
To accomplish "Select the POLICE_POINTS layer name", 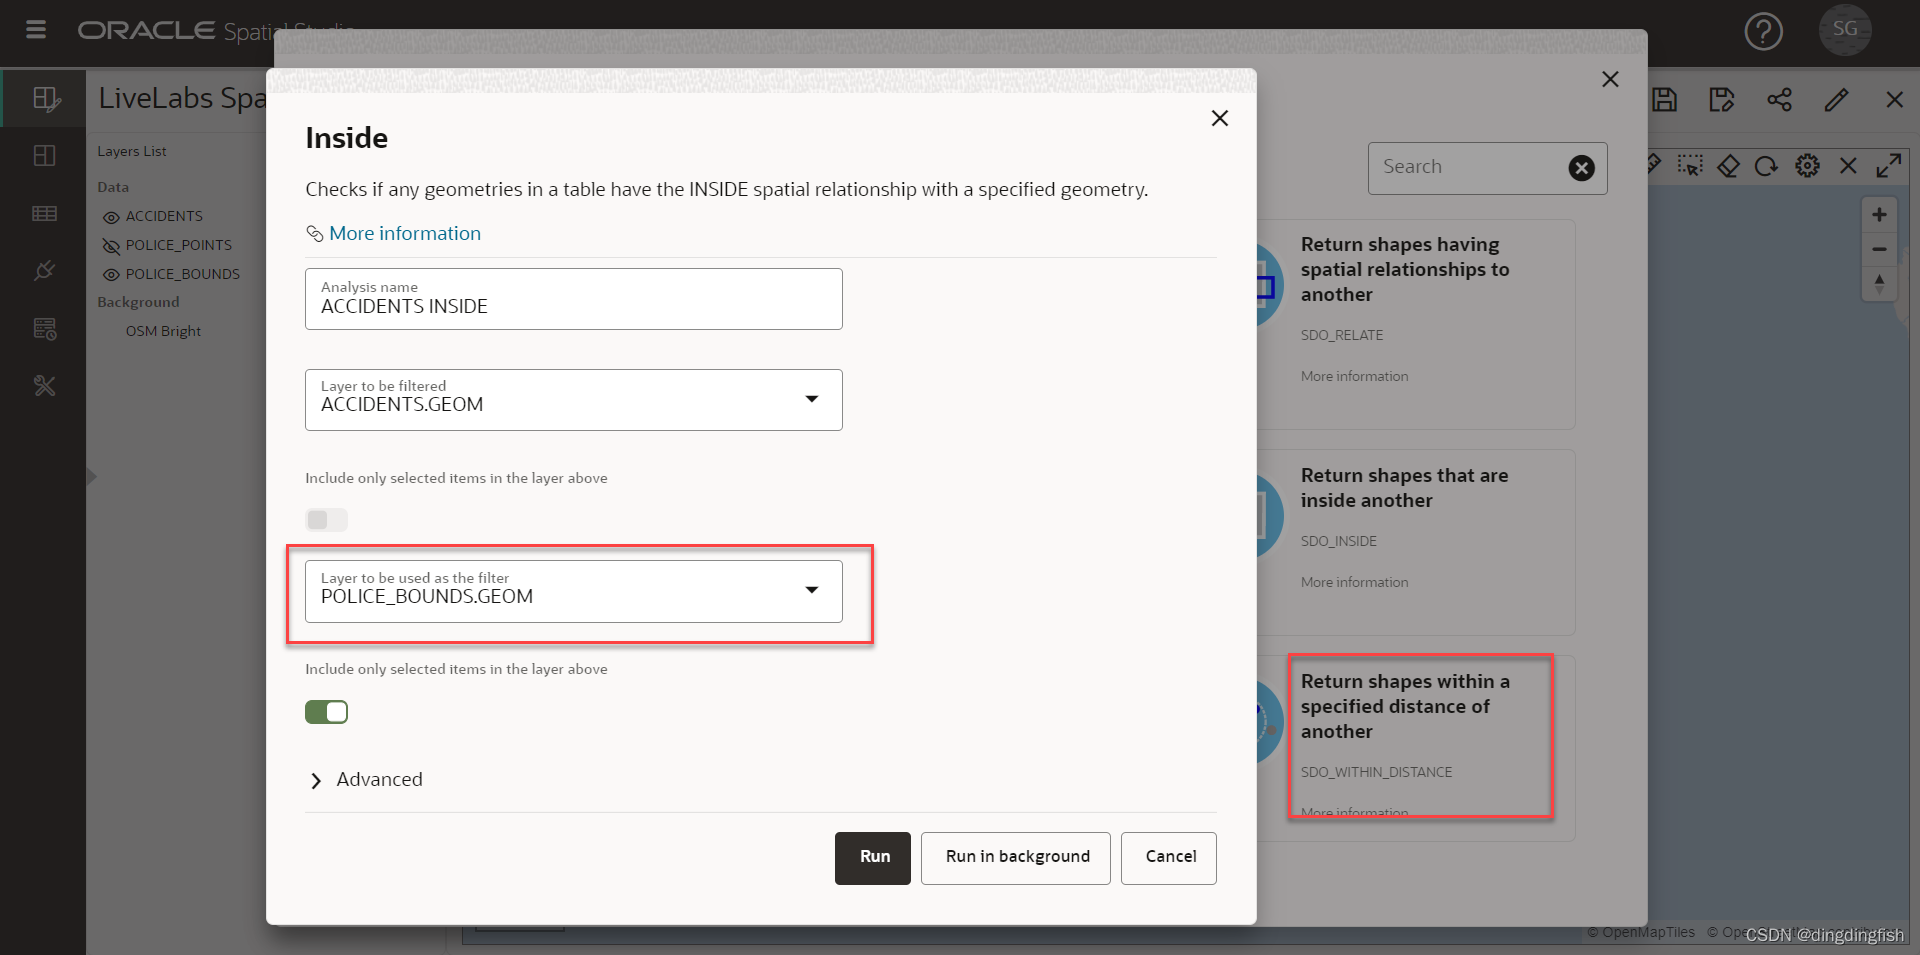I will [178, 245].
